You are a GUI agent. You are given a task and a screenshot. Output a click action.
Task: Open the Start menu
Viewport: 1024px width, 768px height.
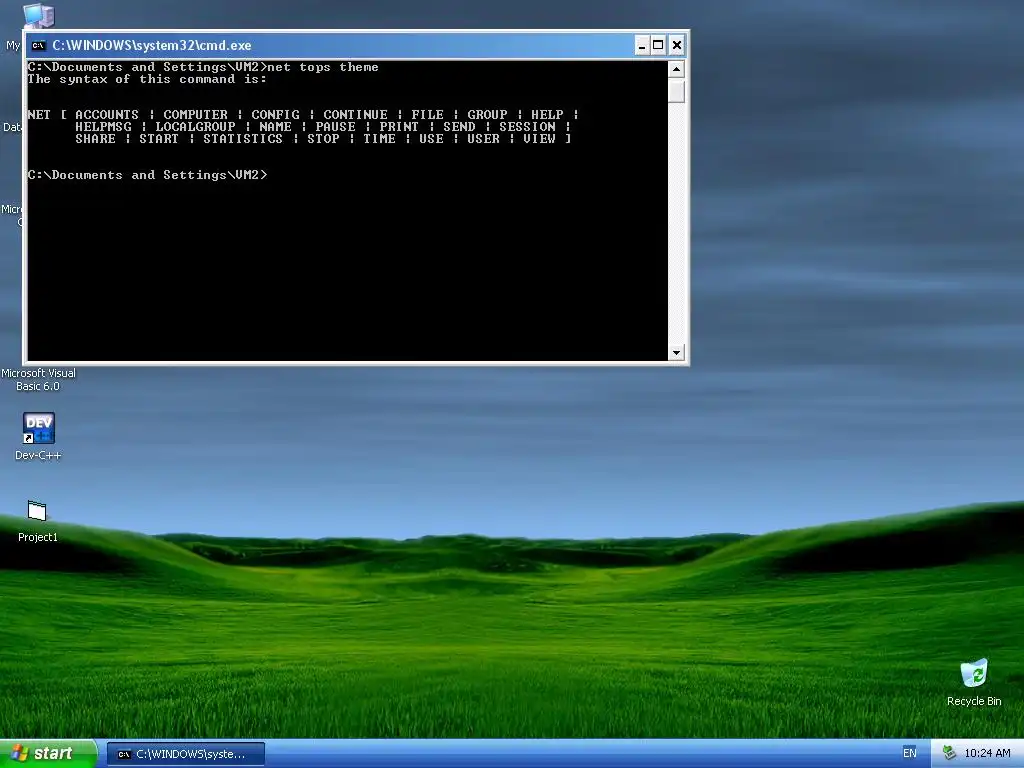click(x=48, y=754)
